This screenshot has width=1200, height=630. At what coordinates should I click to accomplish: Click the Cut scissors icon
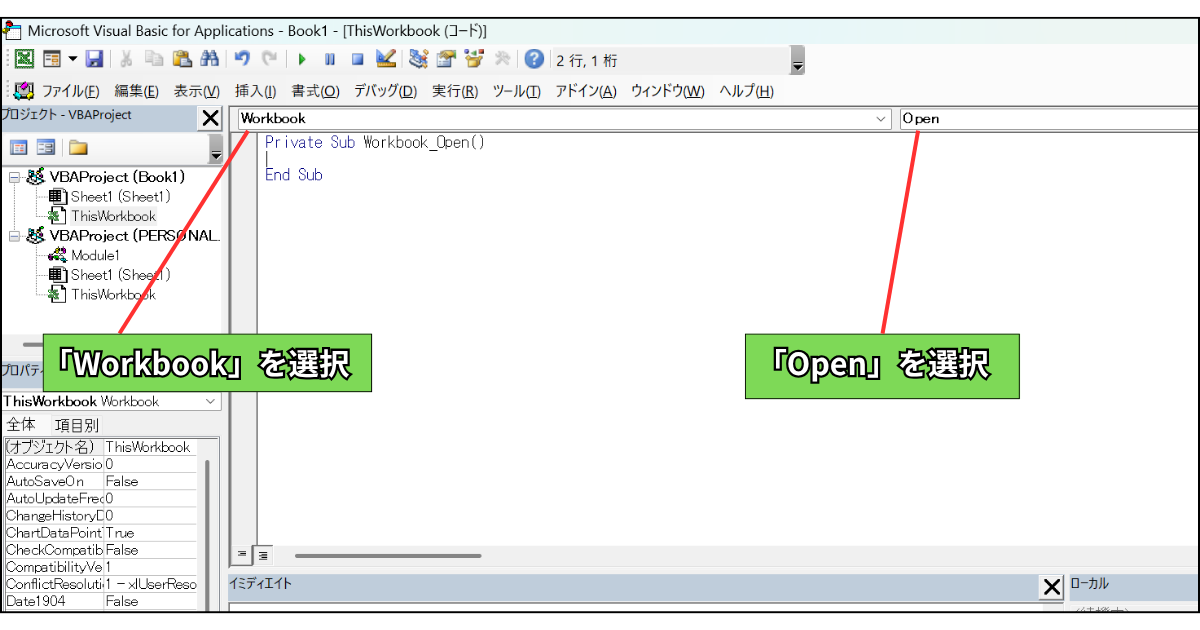pos(127,59)
